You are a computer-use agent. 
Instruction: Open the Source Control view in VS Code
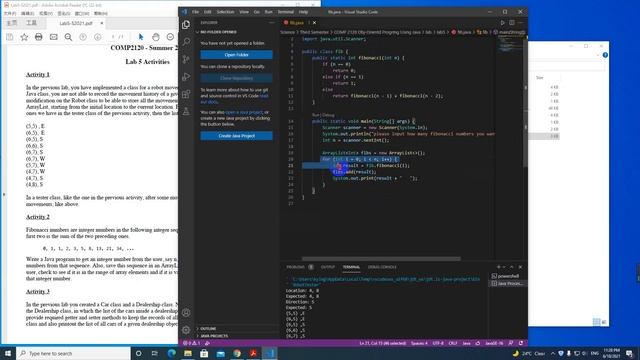click(x=186, y=59)
